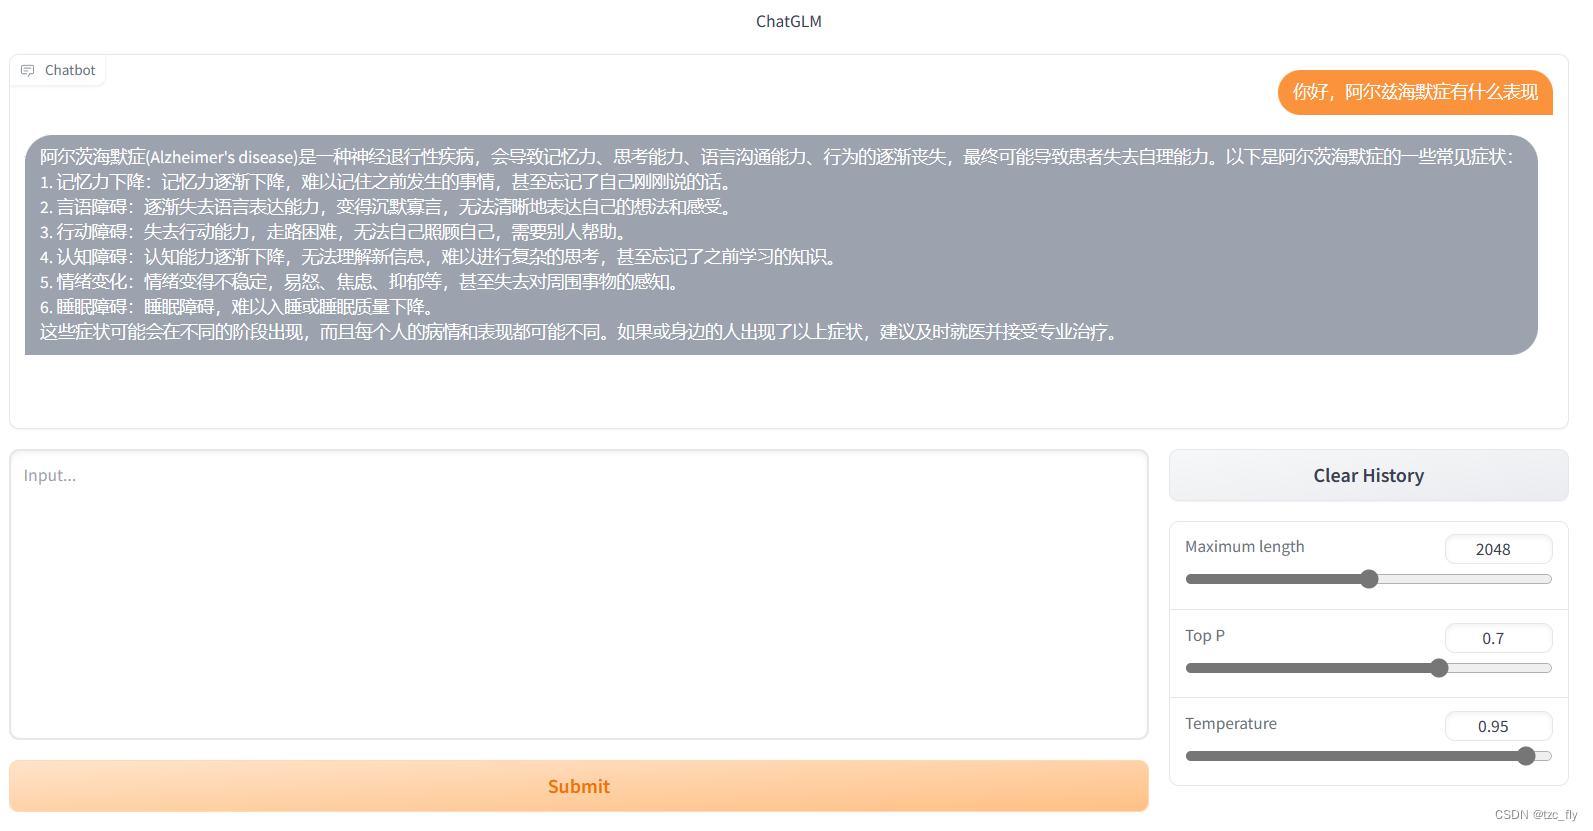This screenshot has width=1593, height=831.
Task: Adjust the Top P slider
Action: point(1368,668)
